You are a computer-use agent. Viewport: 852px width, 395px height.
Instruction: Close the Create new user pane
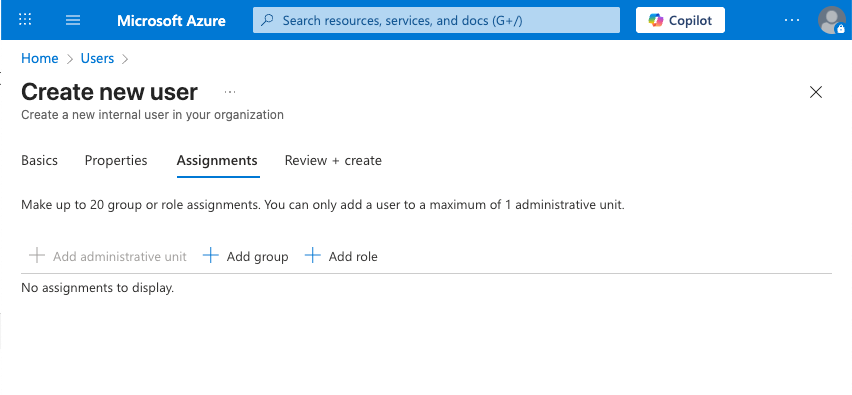point(816,92)
